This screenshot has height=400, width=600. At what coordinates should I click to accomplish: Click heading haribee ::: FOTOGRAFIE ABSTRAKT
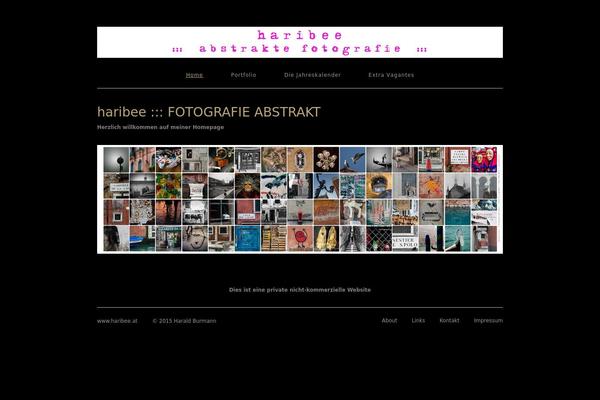[x=209, y=112]
